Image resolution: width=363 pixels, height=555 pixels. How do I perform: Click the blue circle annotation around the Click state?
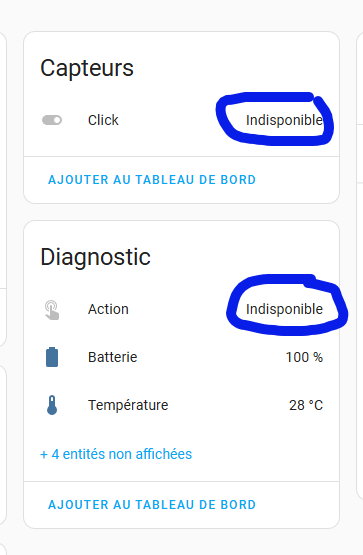click(x=275, y=119)
